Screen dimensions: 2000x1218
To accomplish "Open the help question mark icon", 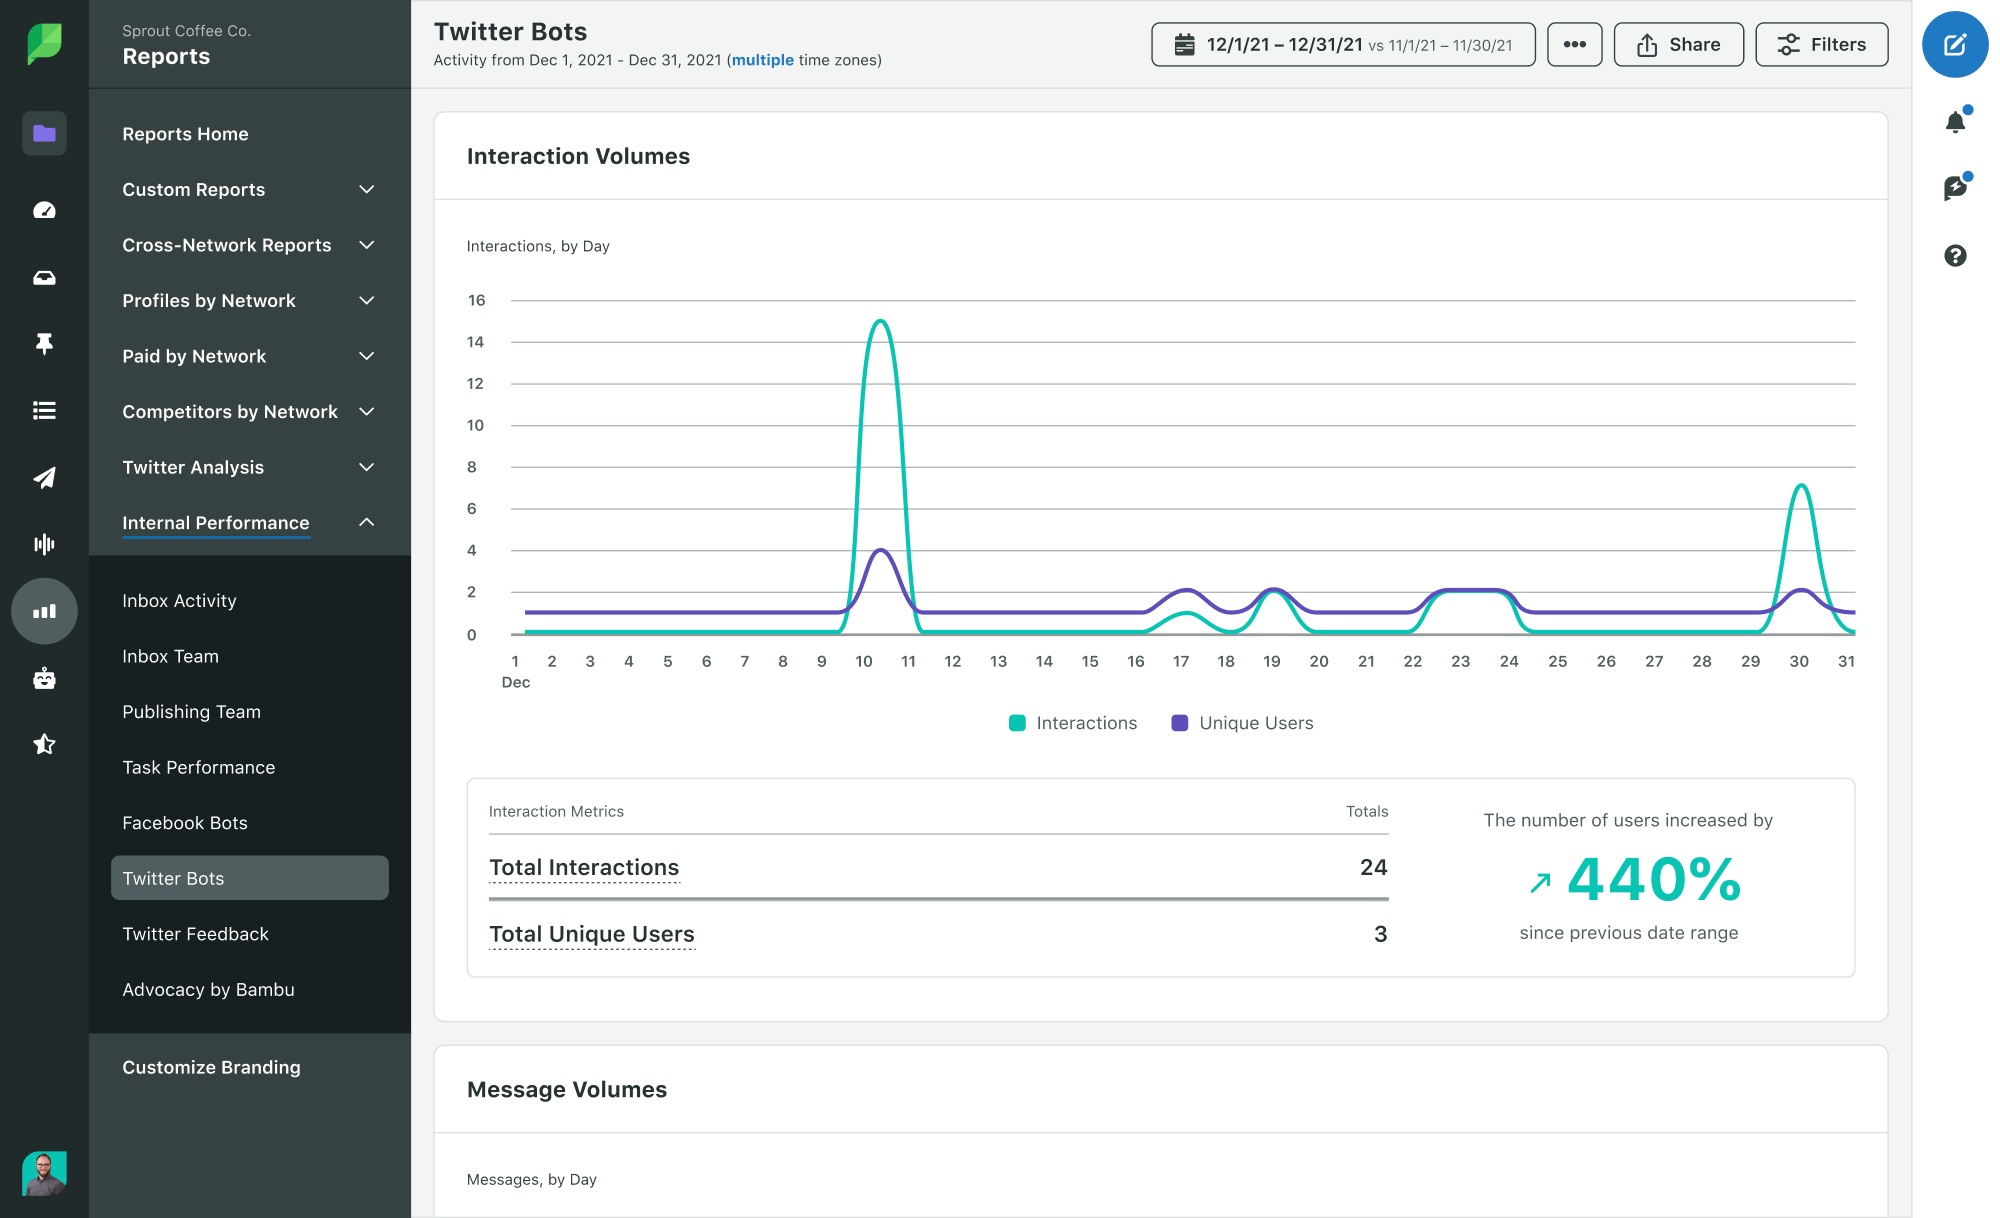I will pos(1955,256).
